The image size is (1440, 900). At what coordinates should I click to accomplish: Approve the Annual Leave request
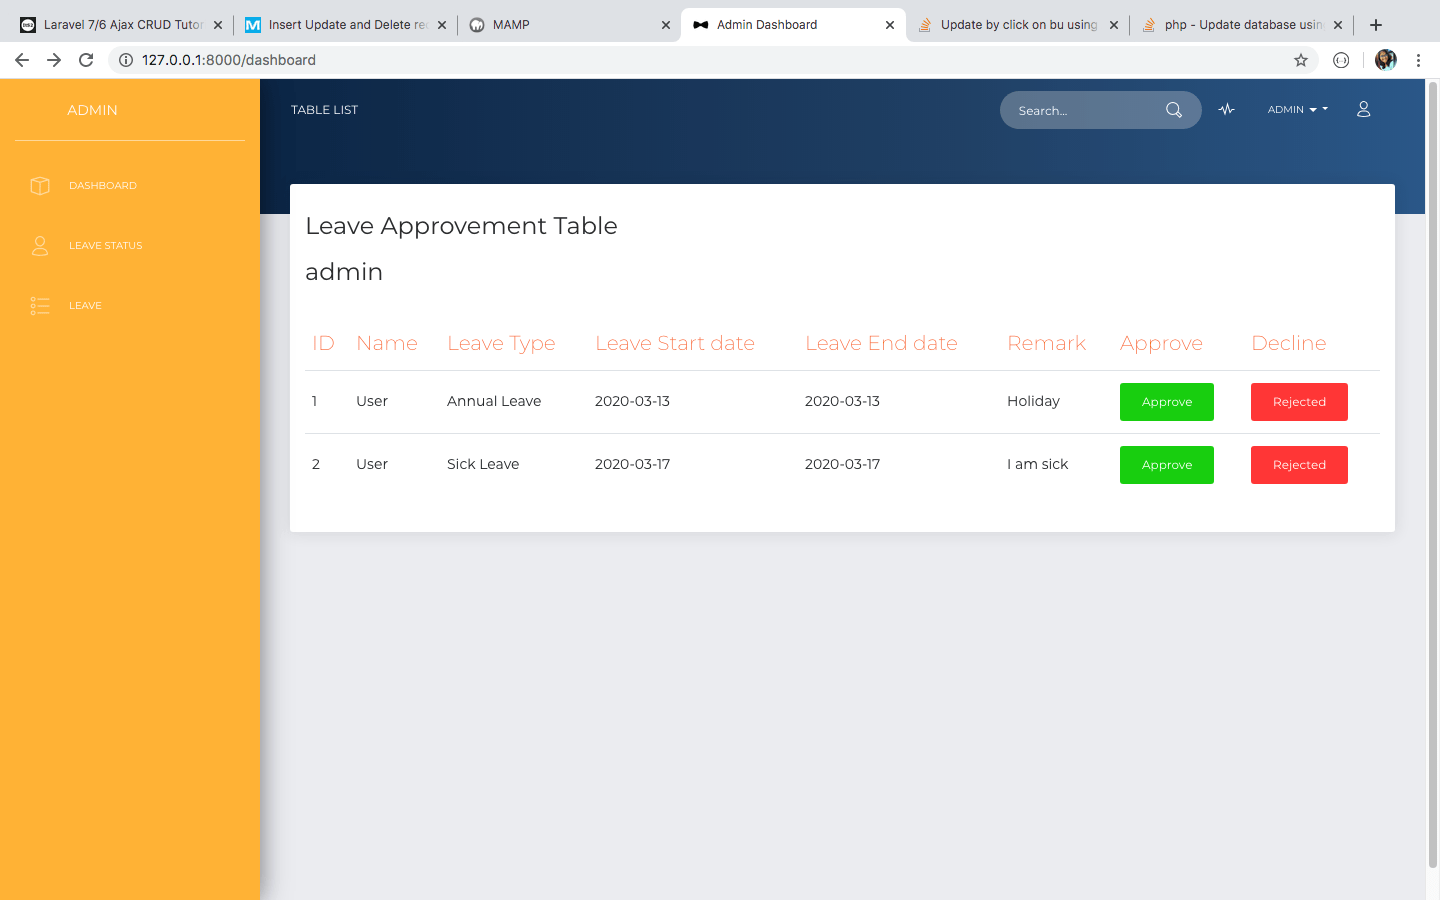pos(1167,402)
